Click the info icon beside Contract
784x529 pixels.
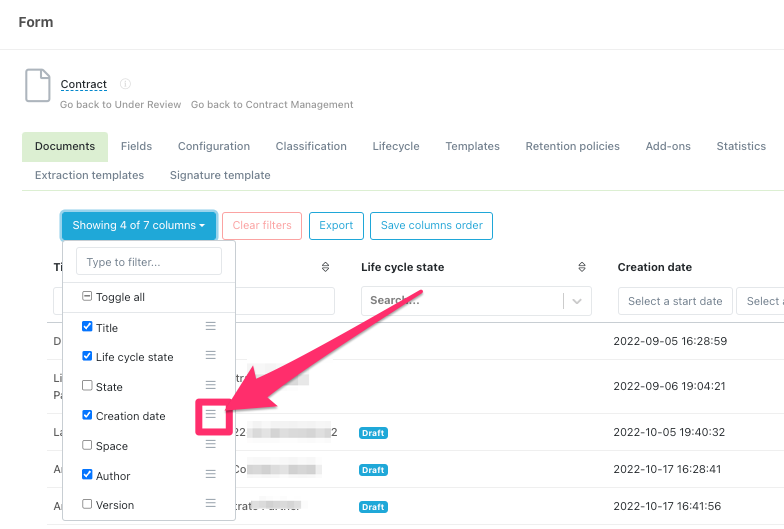coord(125,84)
